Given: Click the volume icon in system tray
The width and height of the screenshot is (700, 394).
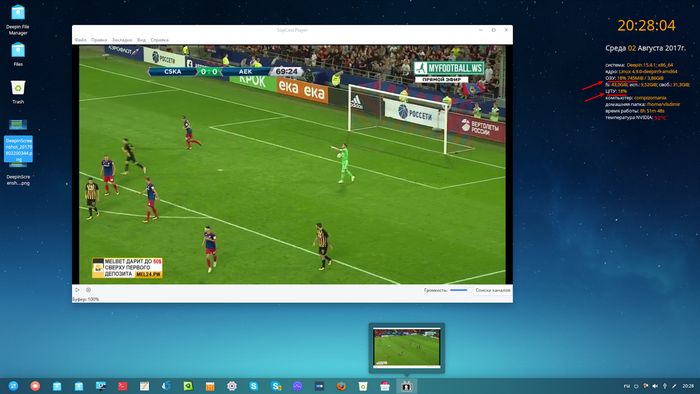Looking at the screenshot, I should coord(655,386).
